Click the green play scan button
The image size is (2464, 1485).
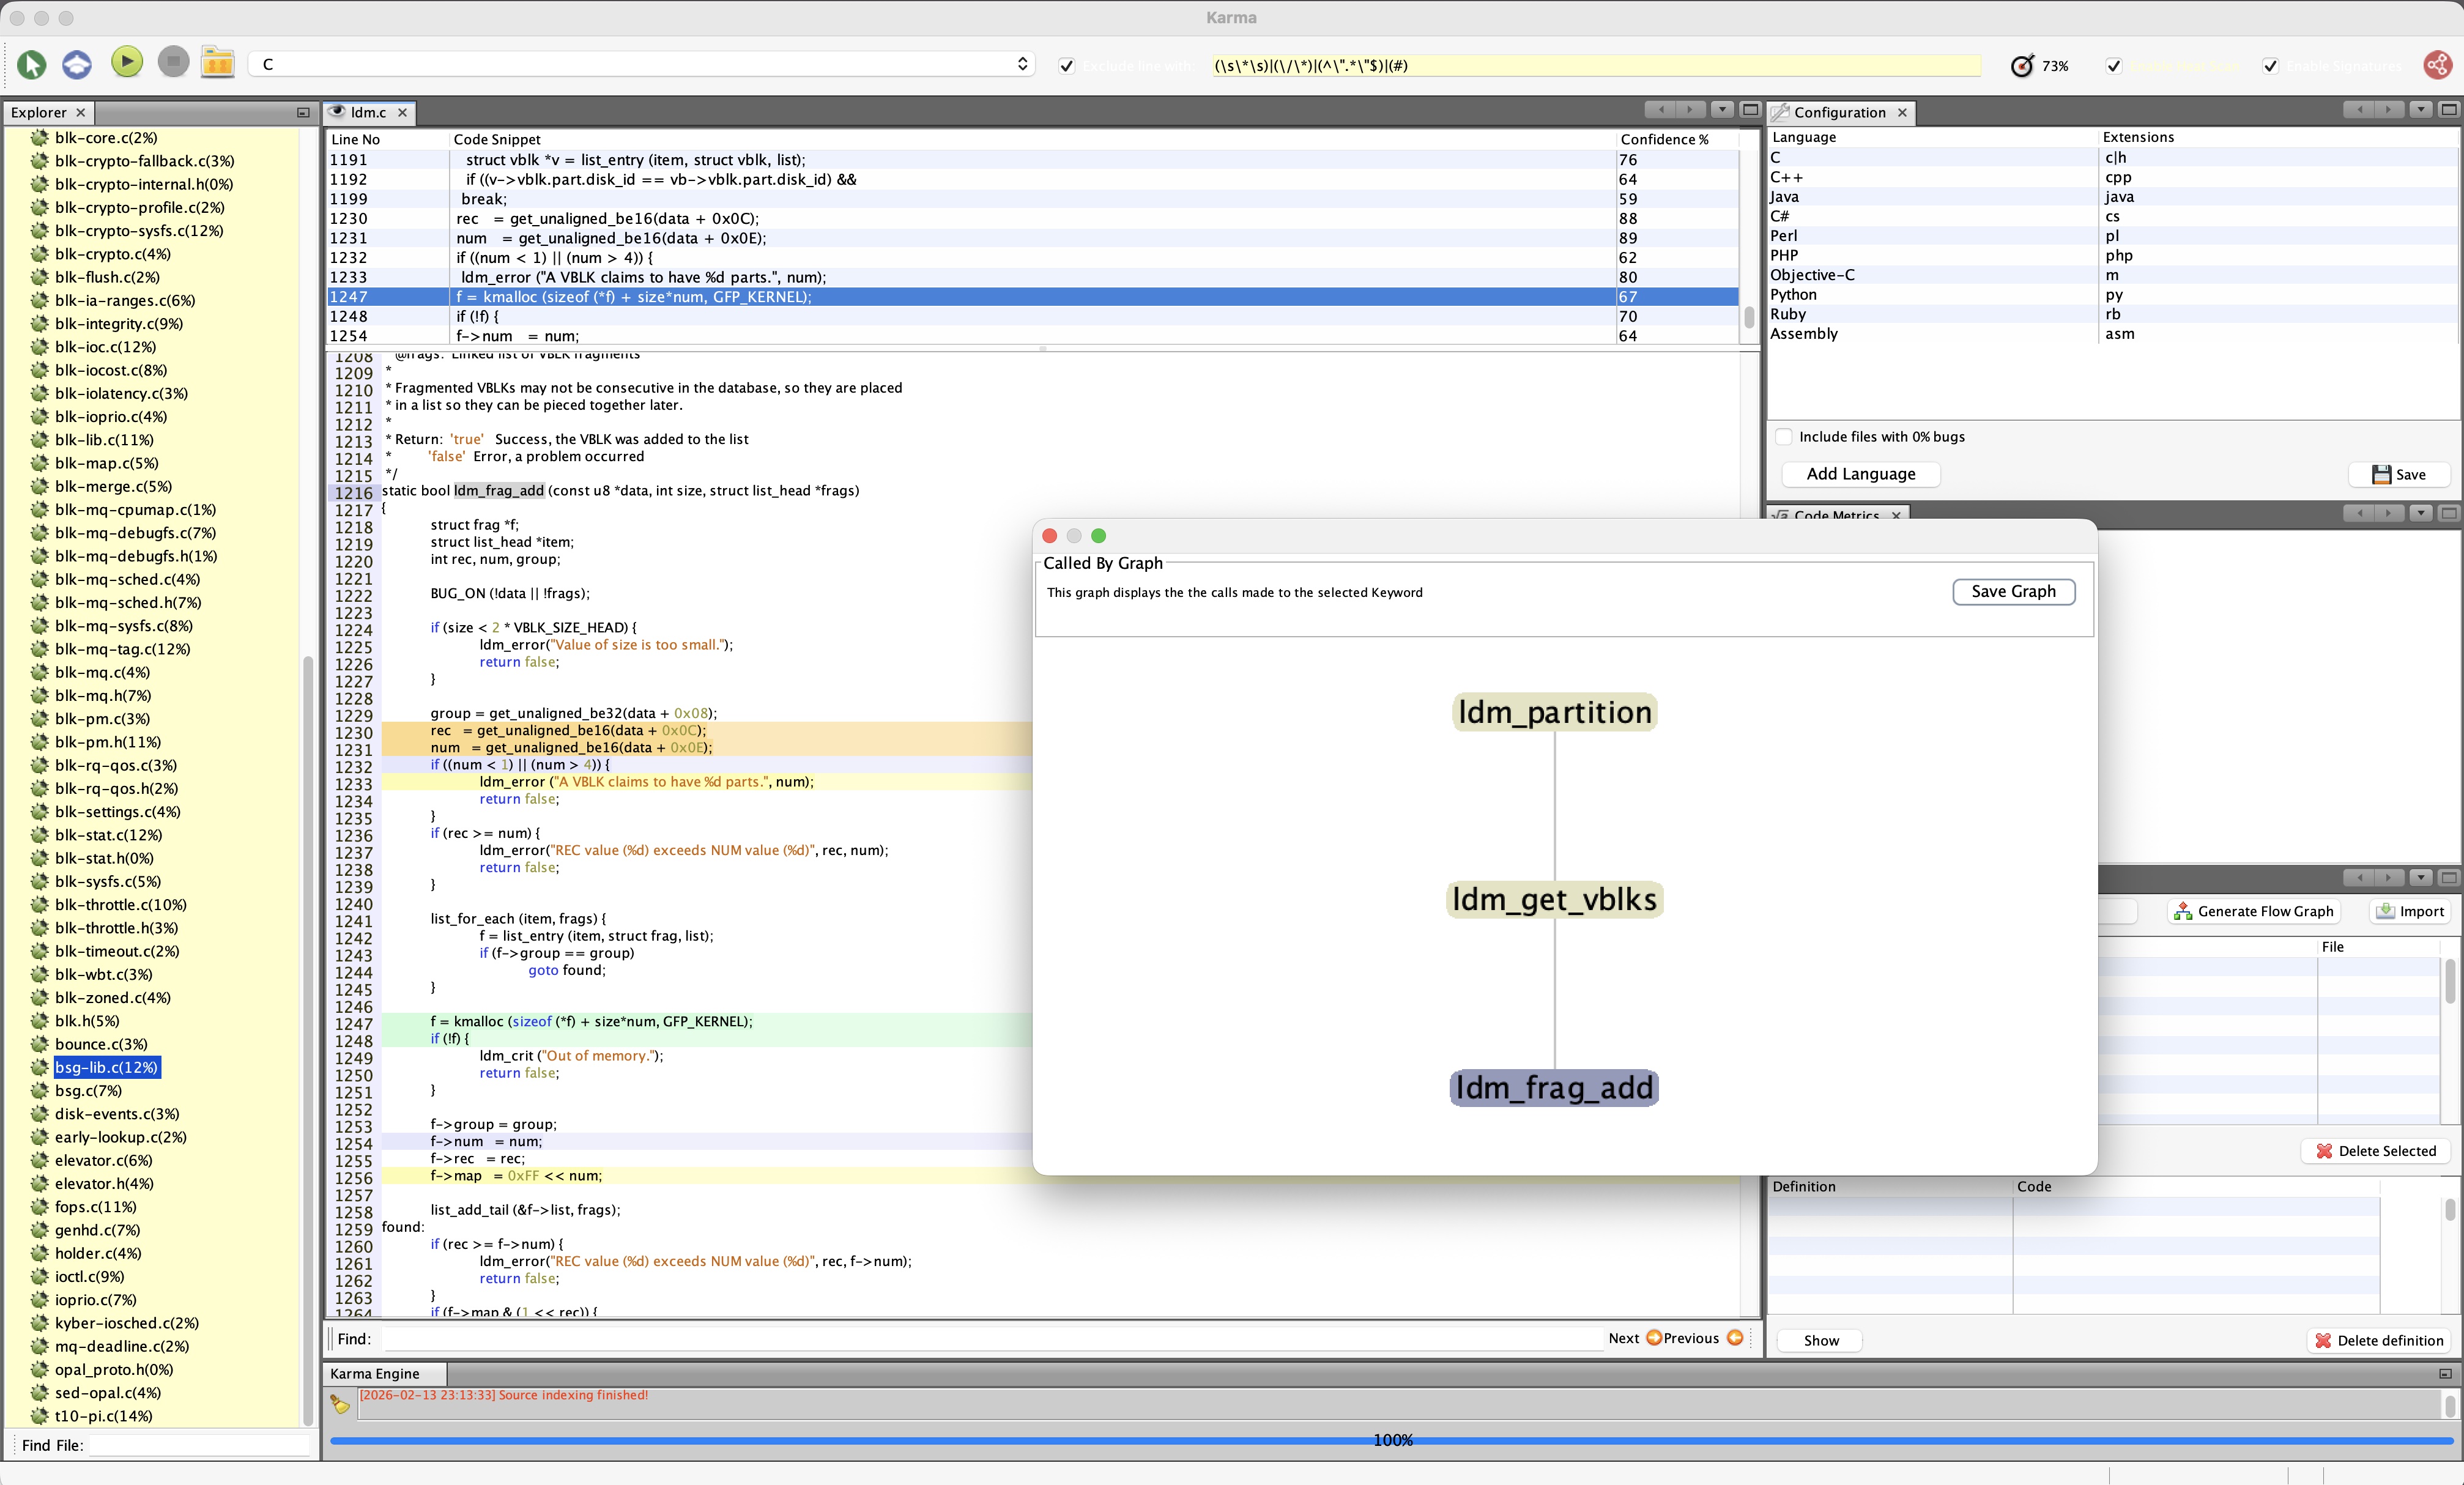[126, 63]
